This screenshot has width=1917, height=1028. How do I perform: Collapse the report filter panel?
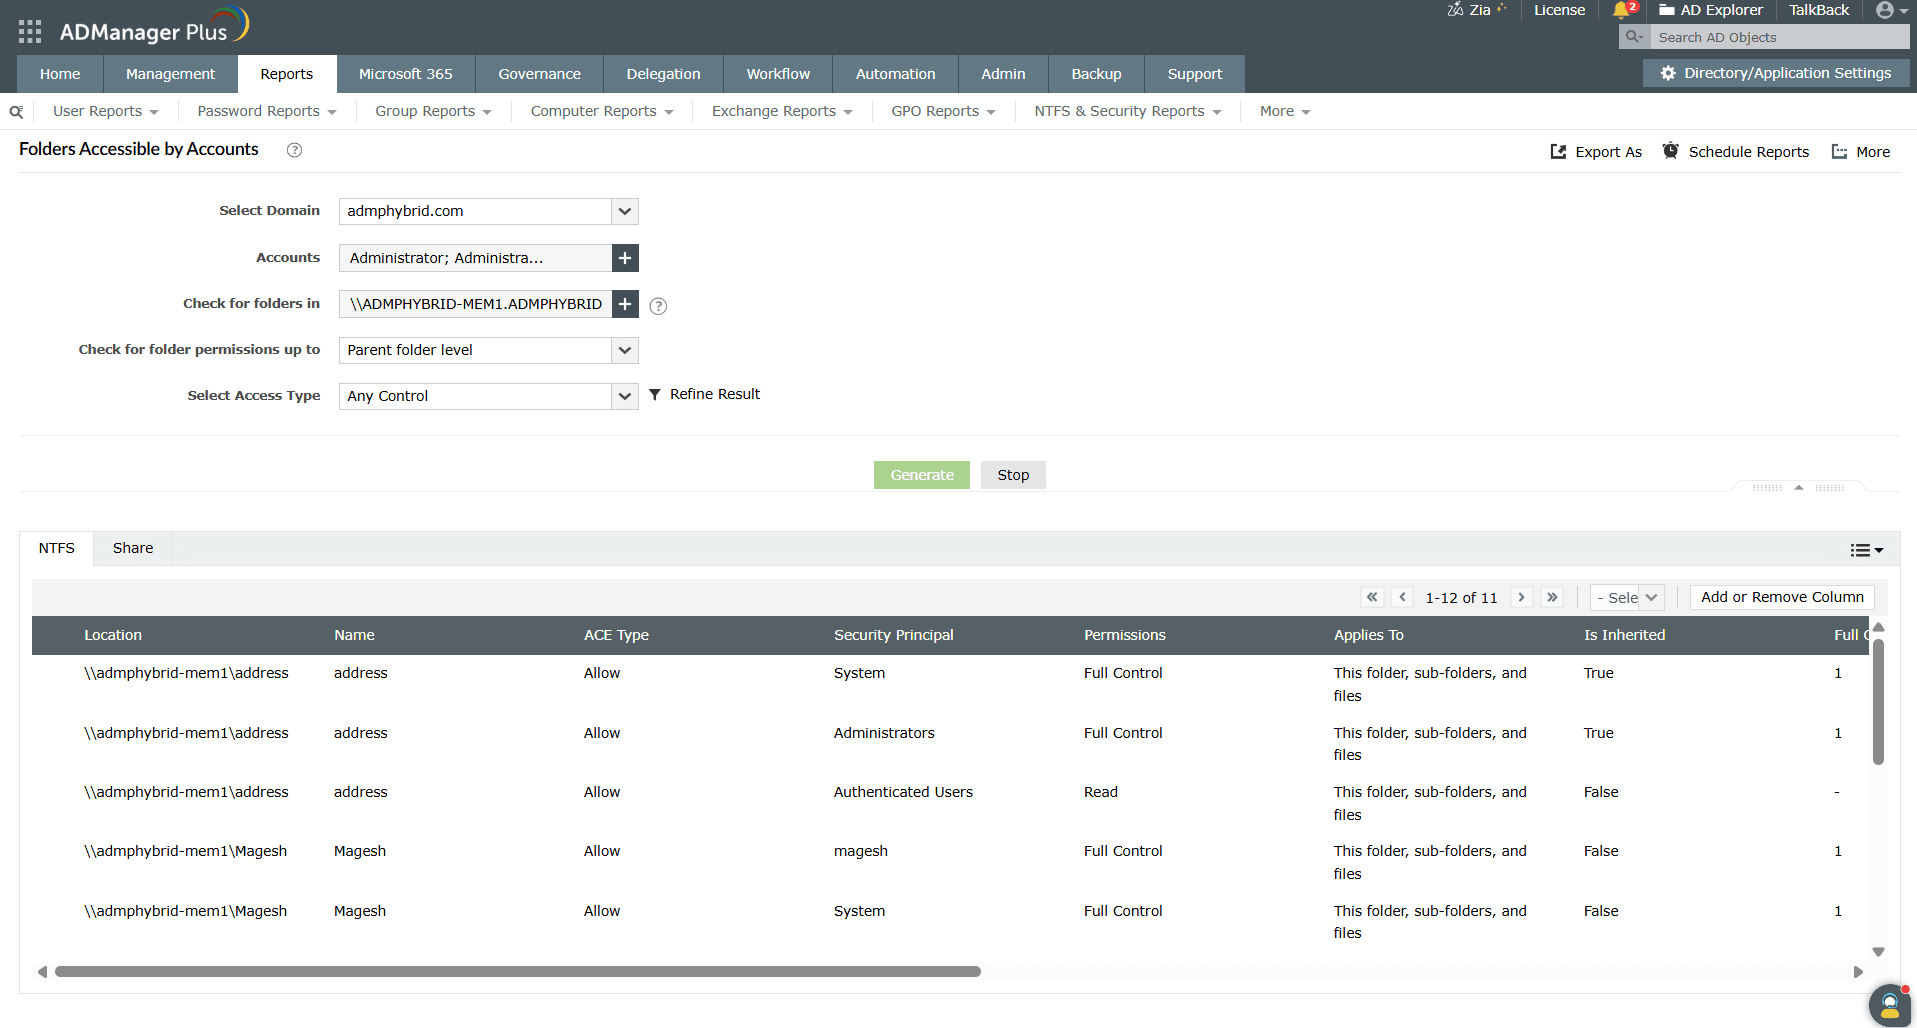point(1799,488)
